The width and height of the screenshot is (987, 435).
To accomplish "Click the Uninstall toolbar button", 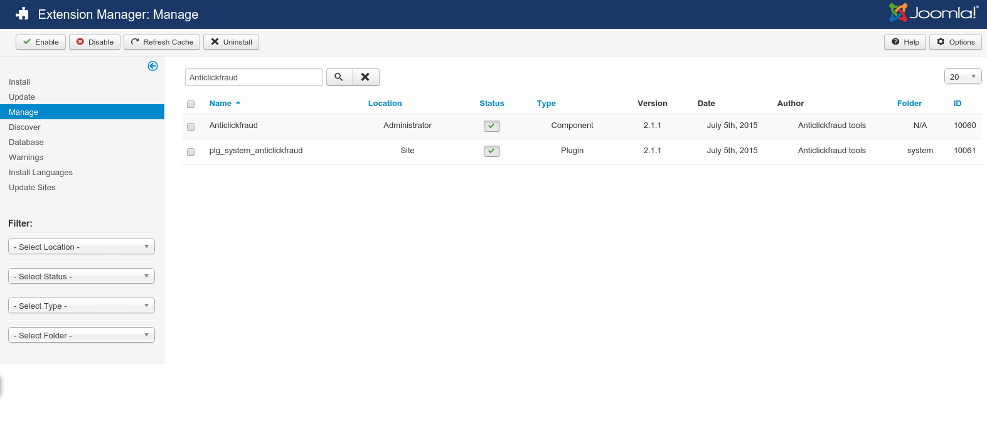I will click(x=229, y=42).
